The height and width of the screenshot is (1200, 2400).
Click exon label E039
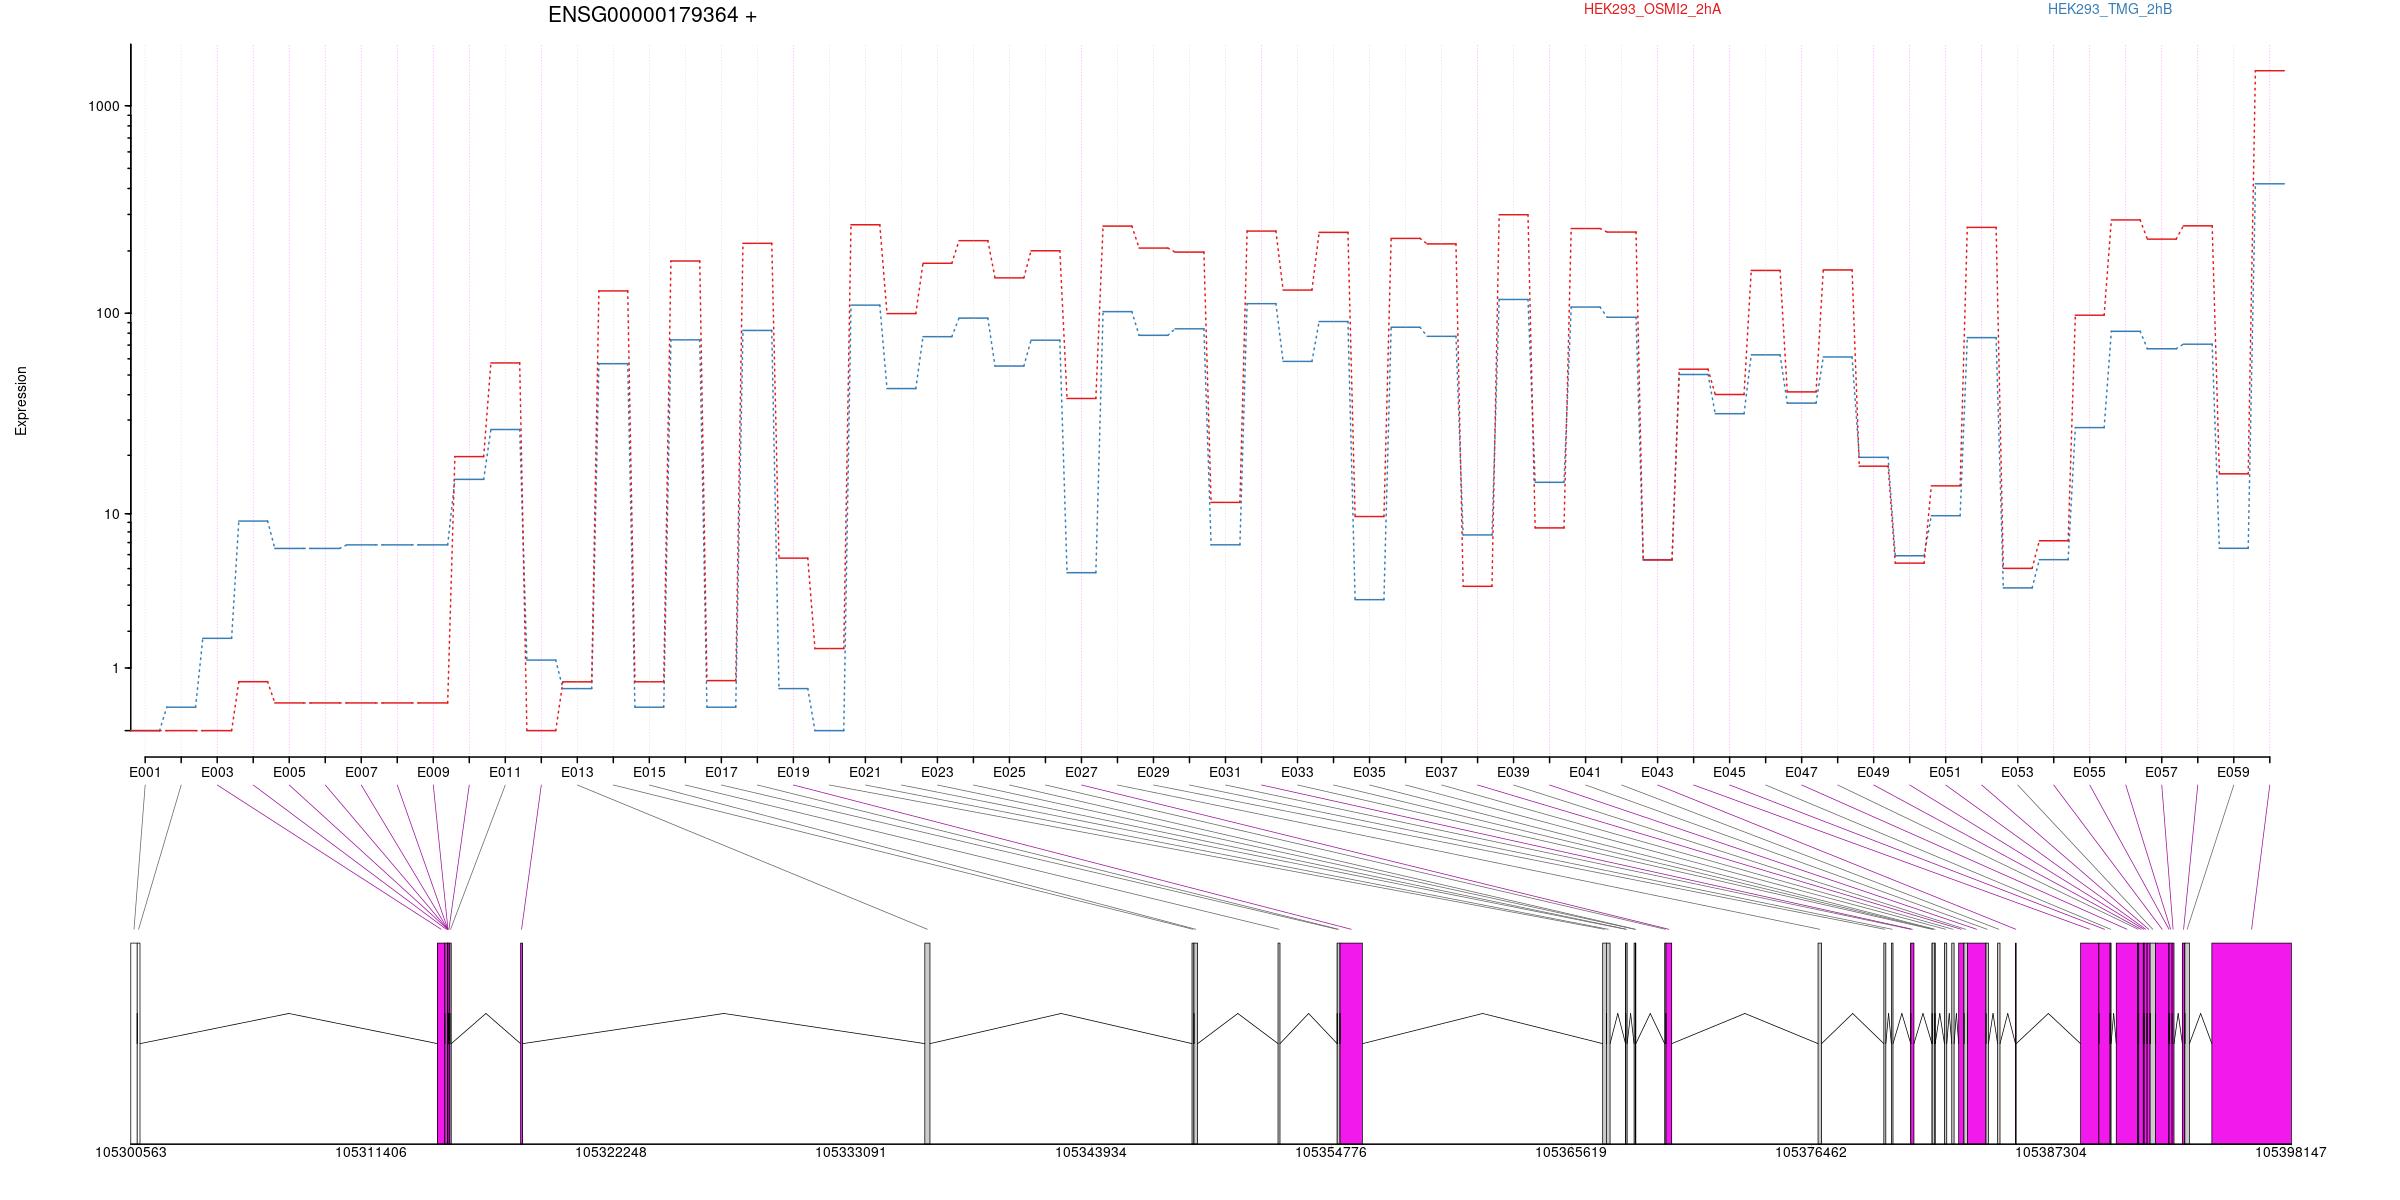coord(1513,772)
